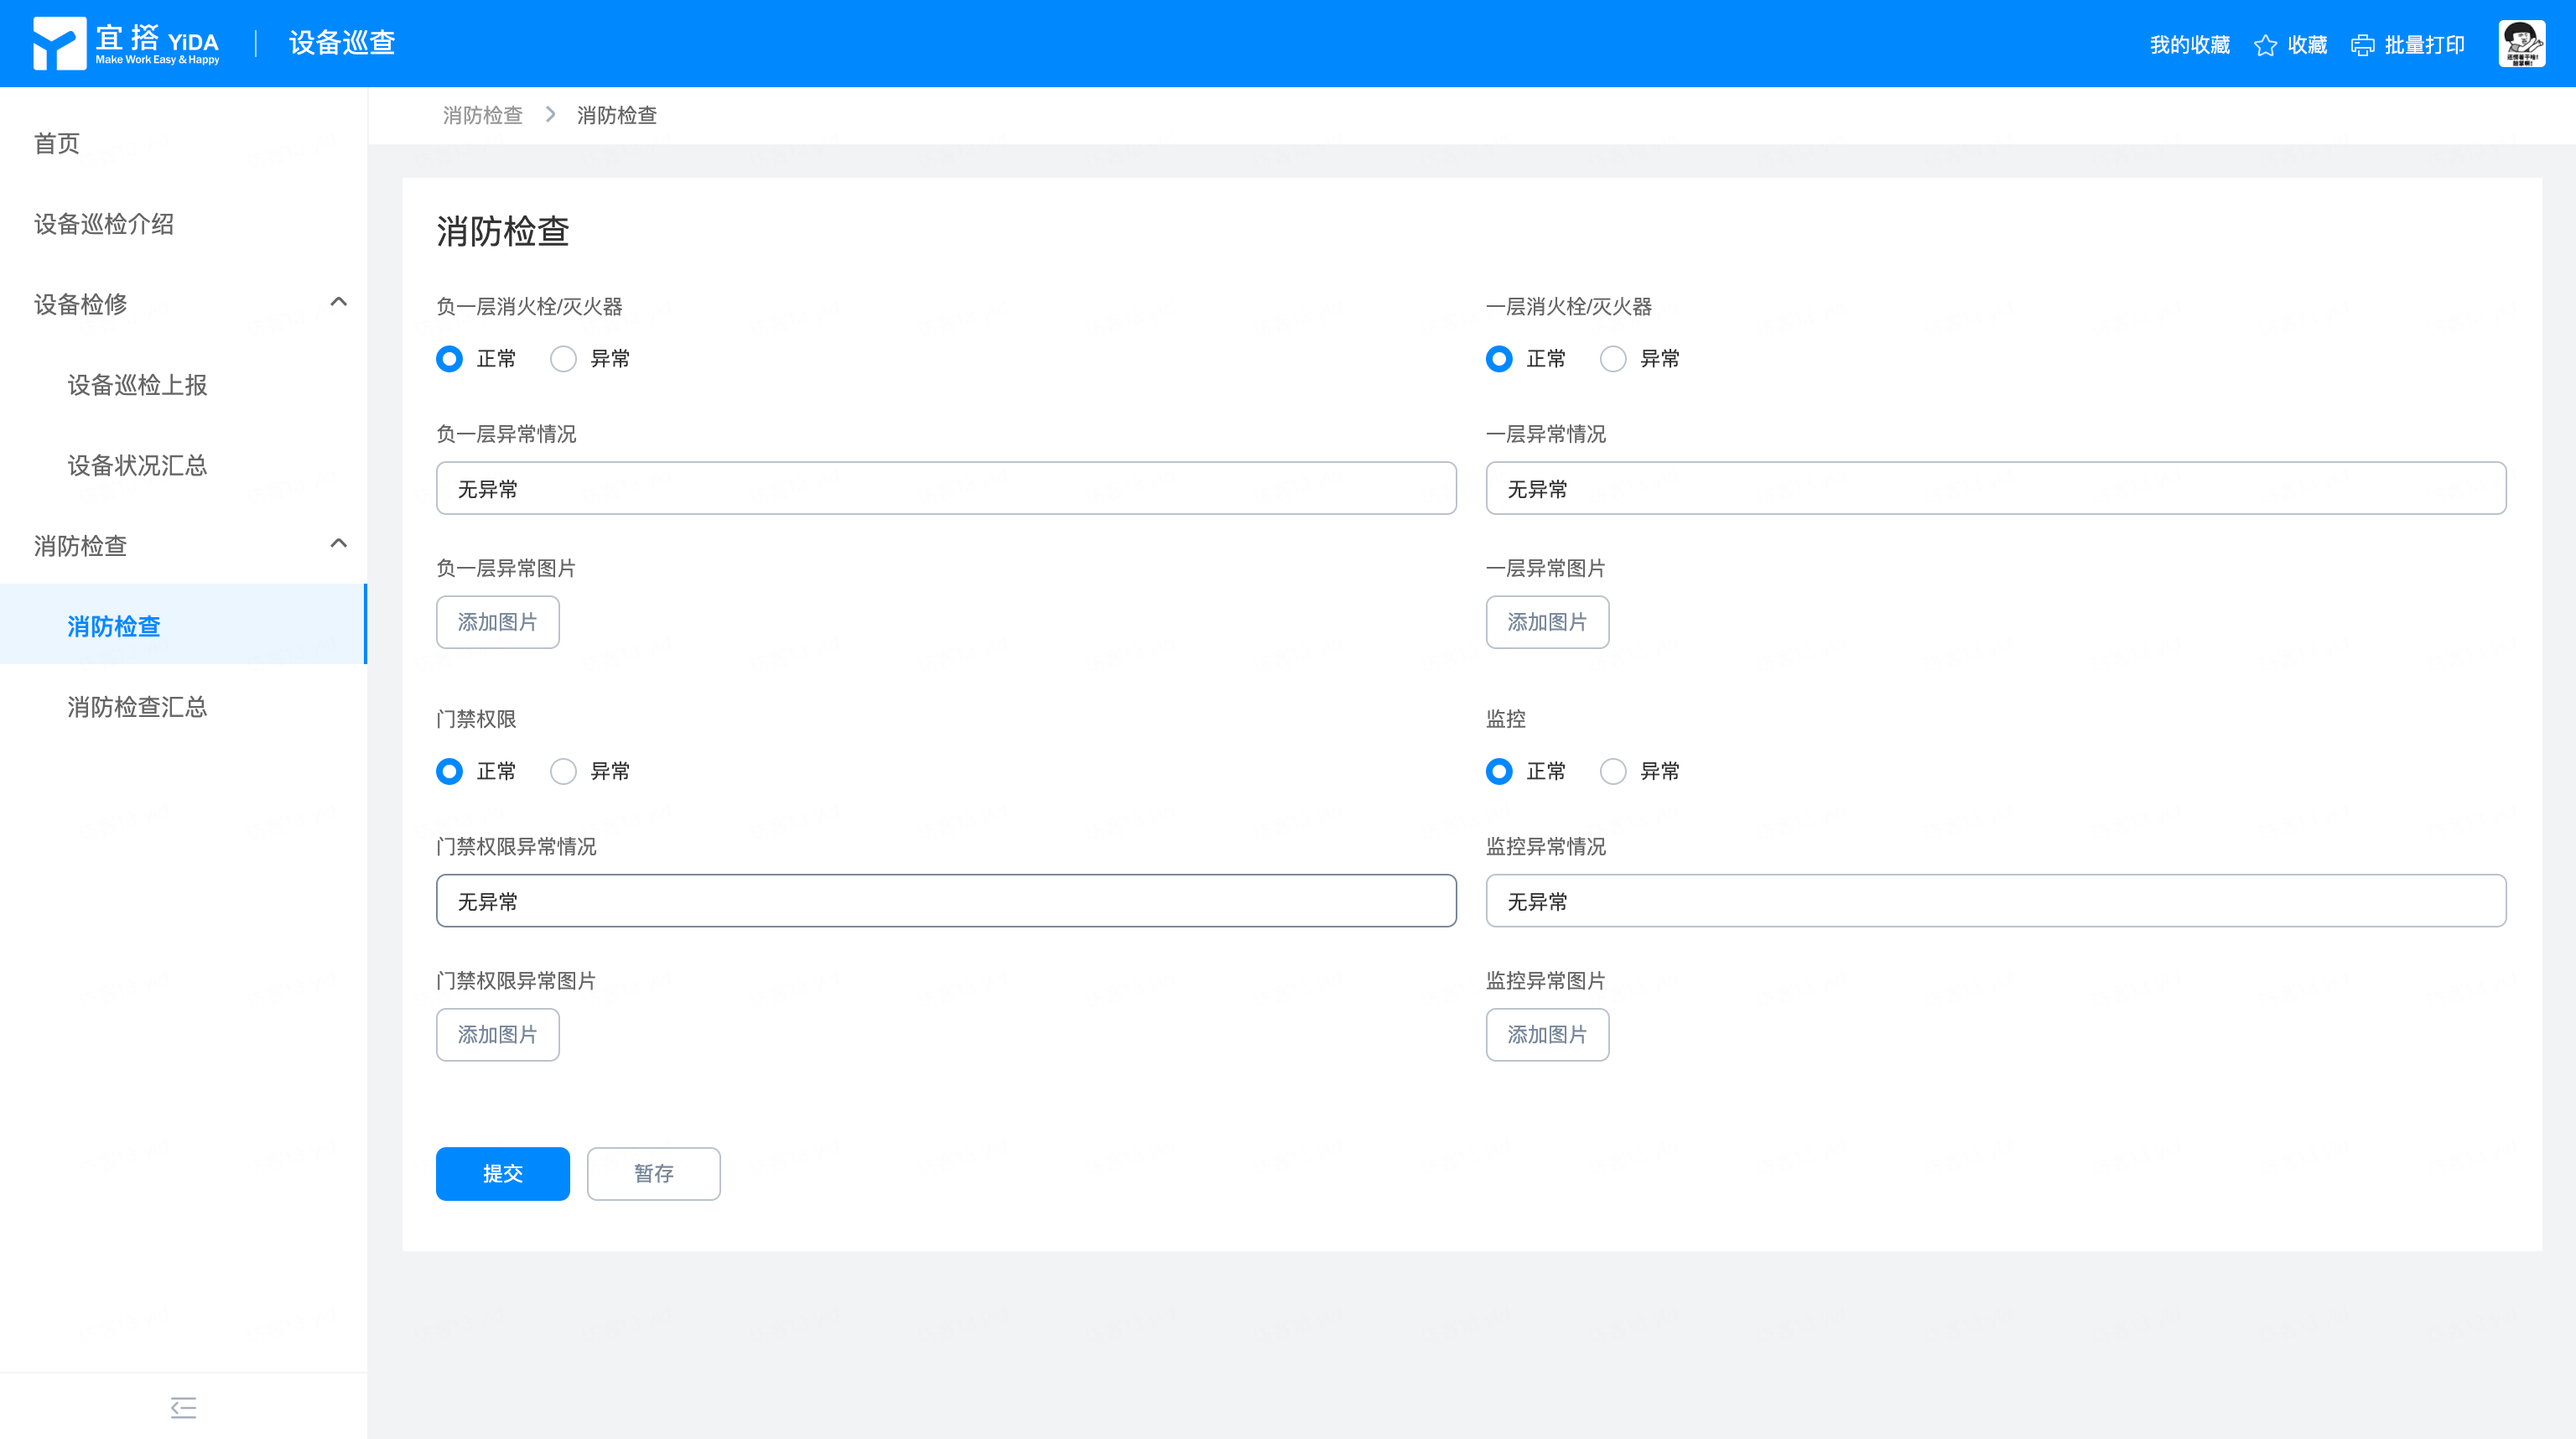Open 设备巡检介绍 in sidebar

coord(104,224)
